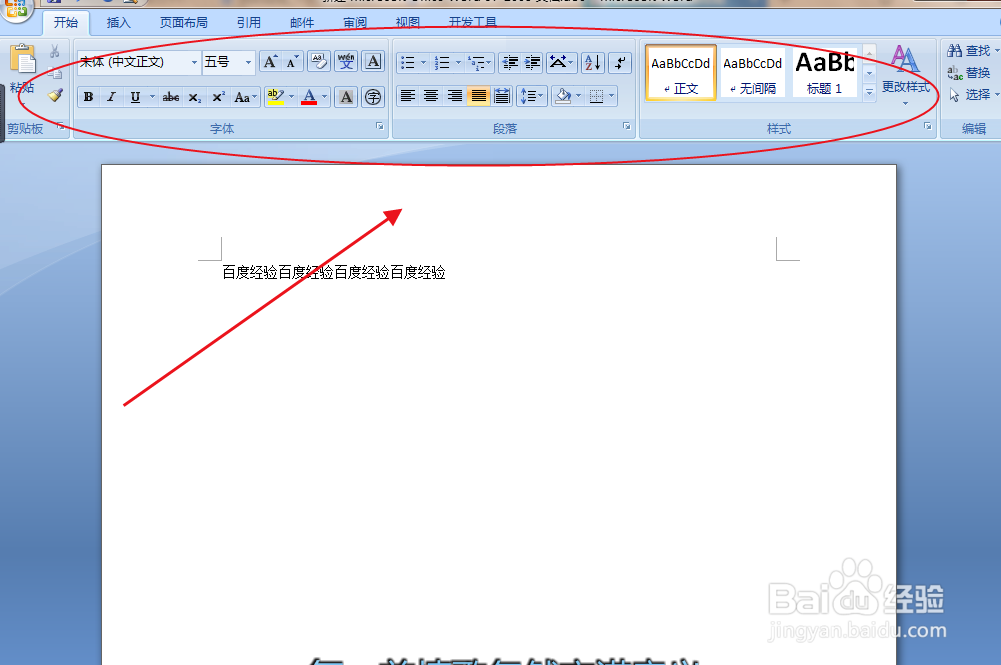The height and width of the screenshot is (665, 1001).
Task: Open Paragraph dialog launcher
Action: (x=627, y=126)
